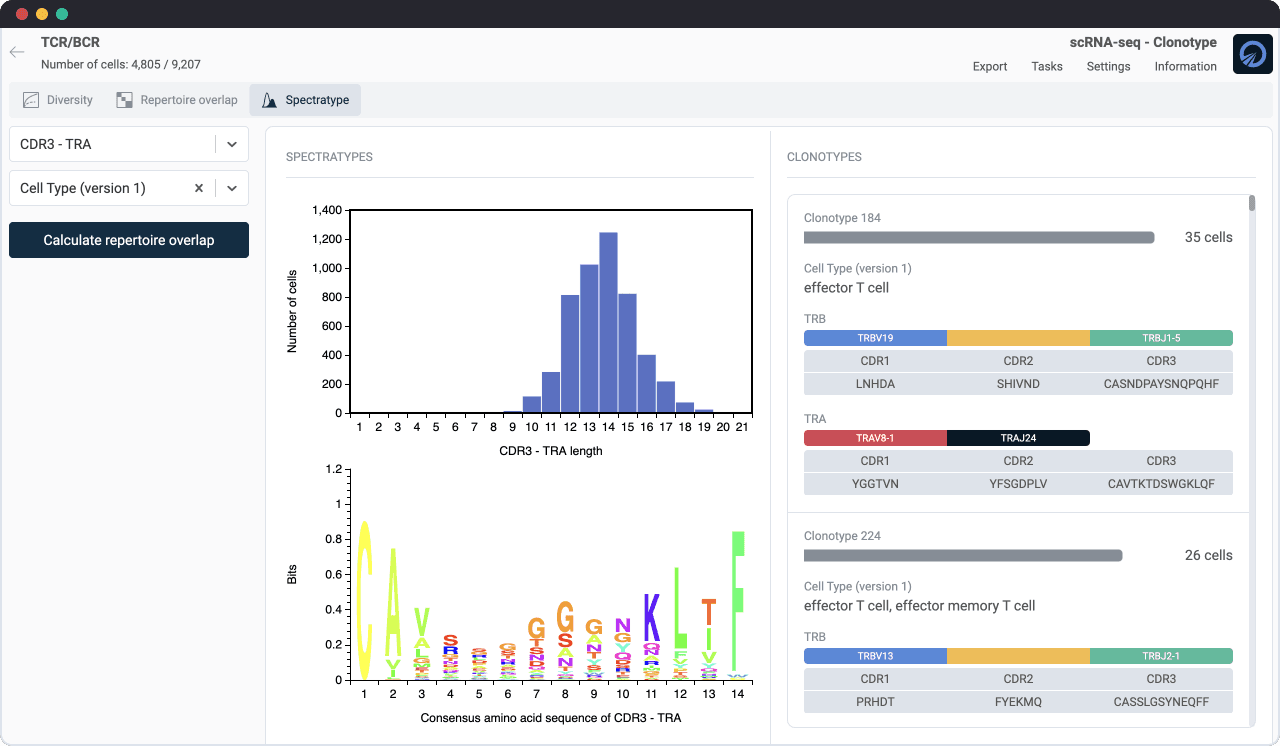The height and width of the screenshot is (746, 1280).
Task: Click the YGGTVN CDR1 sequence
Action: click(x=875, y=484)
